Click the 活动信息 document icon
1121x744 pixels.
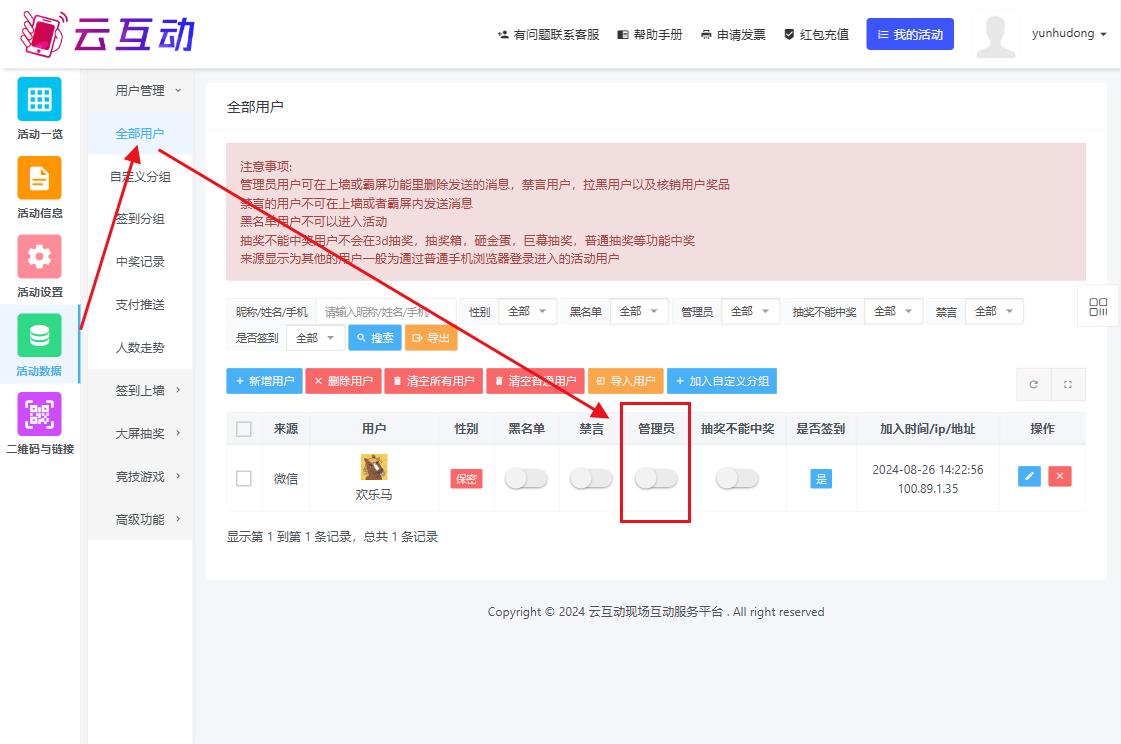[39, 178]
